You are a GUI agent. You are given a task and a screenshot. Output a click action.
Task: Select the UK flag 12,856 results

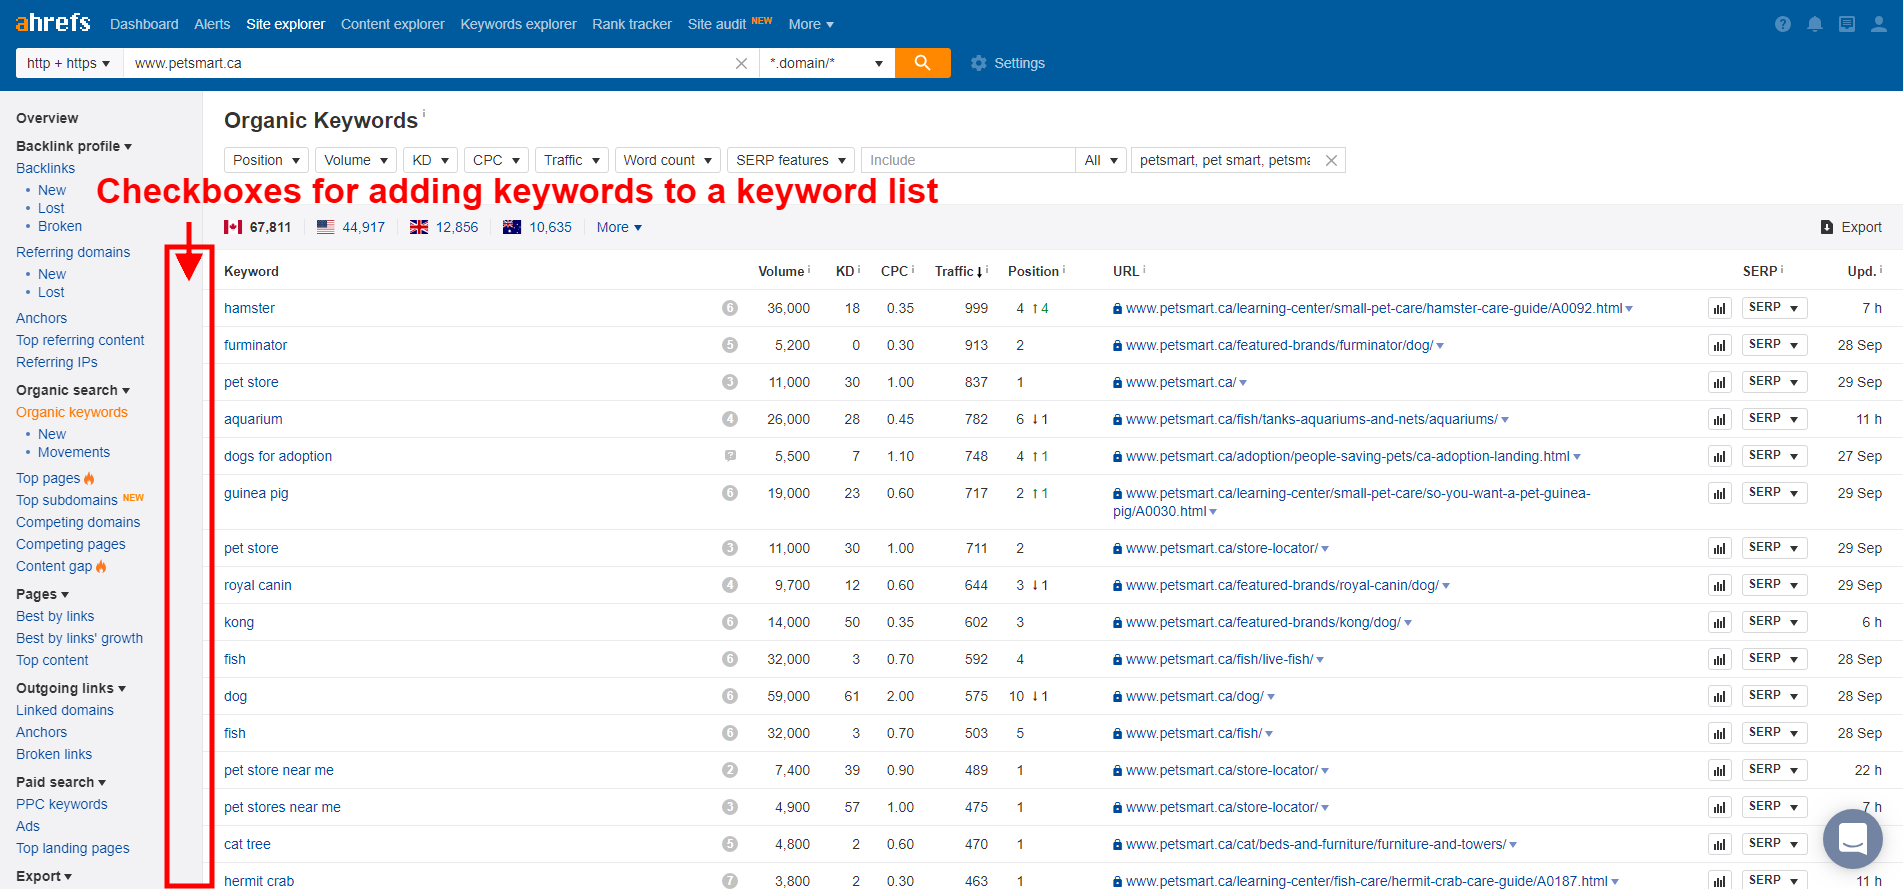[x=444, y=227]
